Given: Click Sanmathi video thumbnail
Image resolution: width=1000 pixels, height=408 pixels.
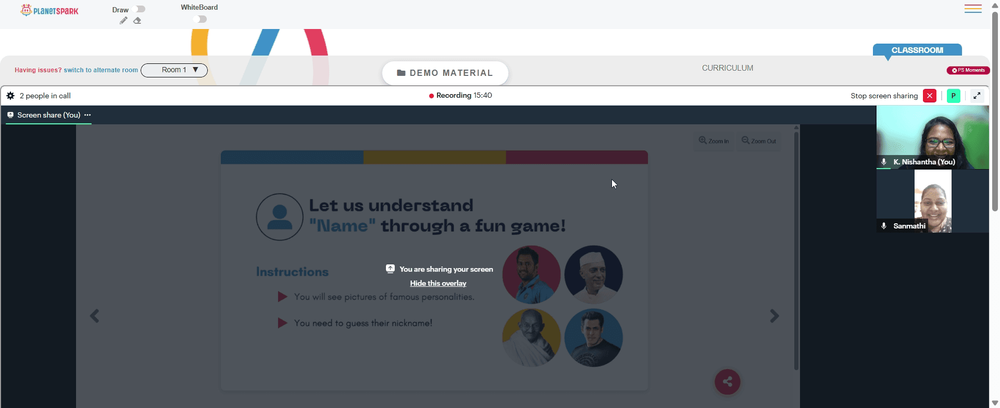Looking at the screenshot, I should click(932, 201).
